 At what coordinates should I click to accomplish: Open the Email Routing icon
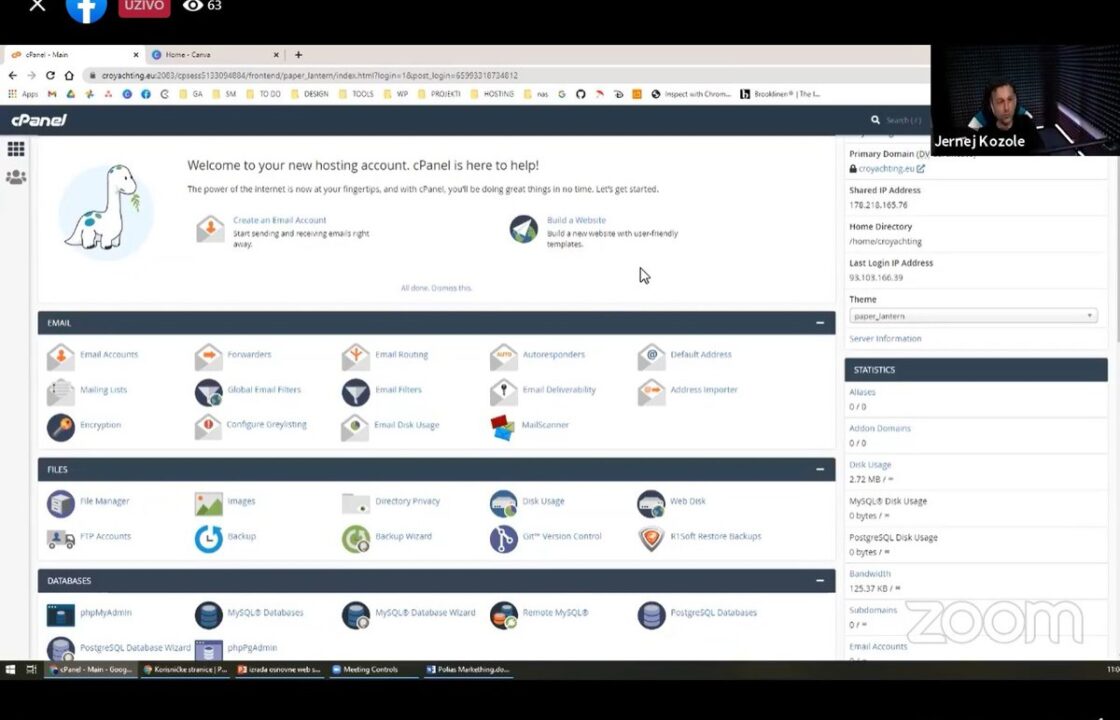click(356, 355)
